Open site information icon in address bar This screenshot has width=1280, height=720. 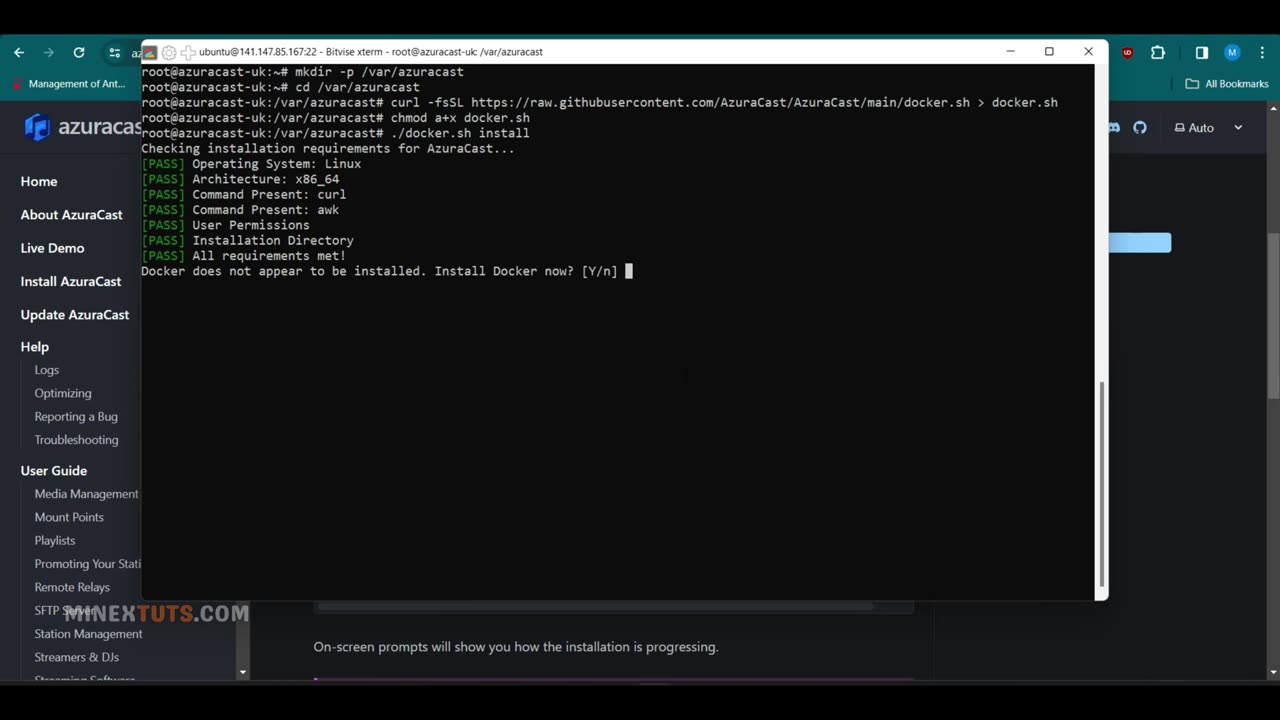point(114,53)
